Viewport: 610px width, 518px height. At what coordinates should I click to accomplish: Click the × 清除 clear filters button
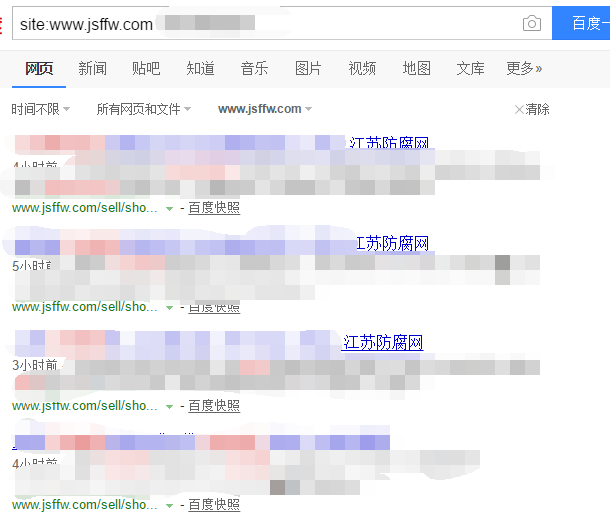pos(532,109)
